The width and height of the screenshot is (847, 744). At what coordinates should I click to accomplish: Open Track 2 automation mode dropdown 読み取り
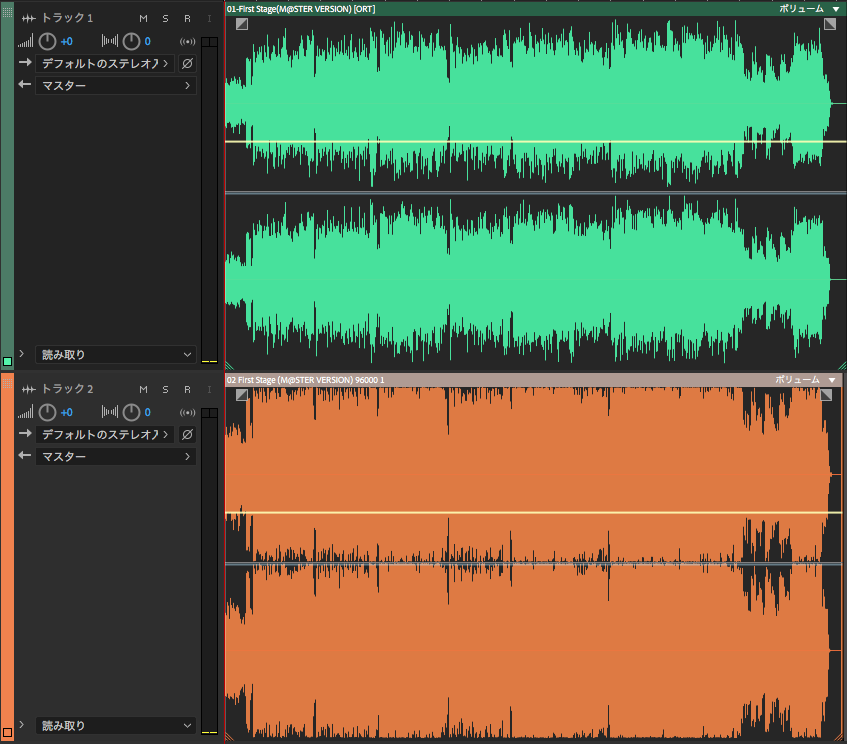tap(116, 726)
